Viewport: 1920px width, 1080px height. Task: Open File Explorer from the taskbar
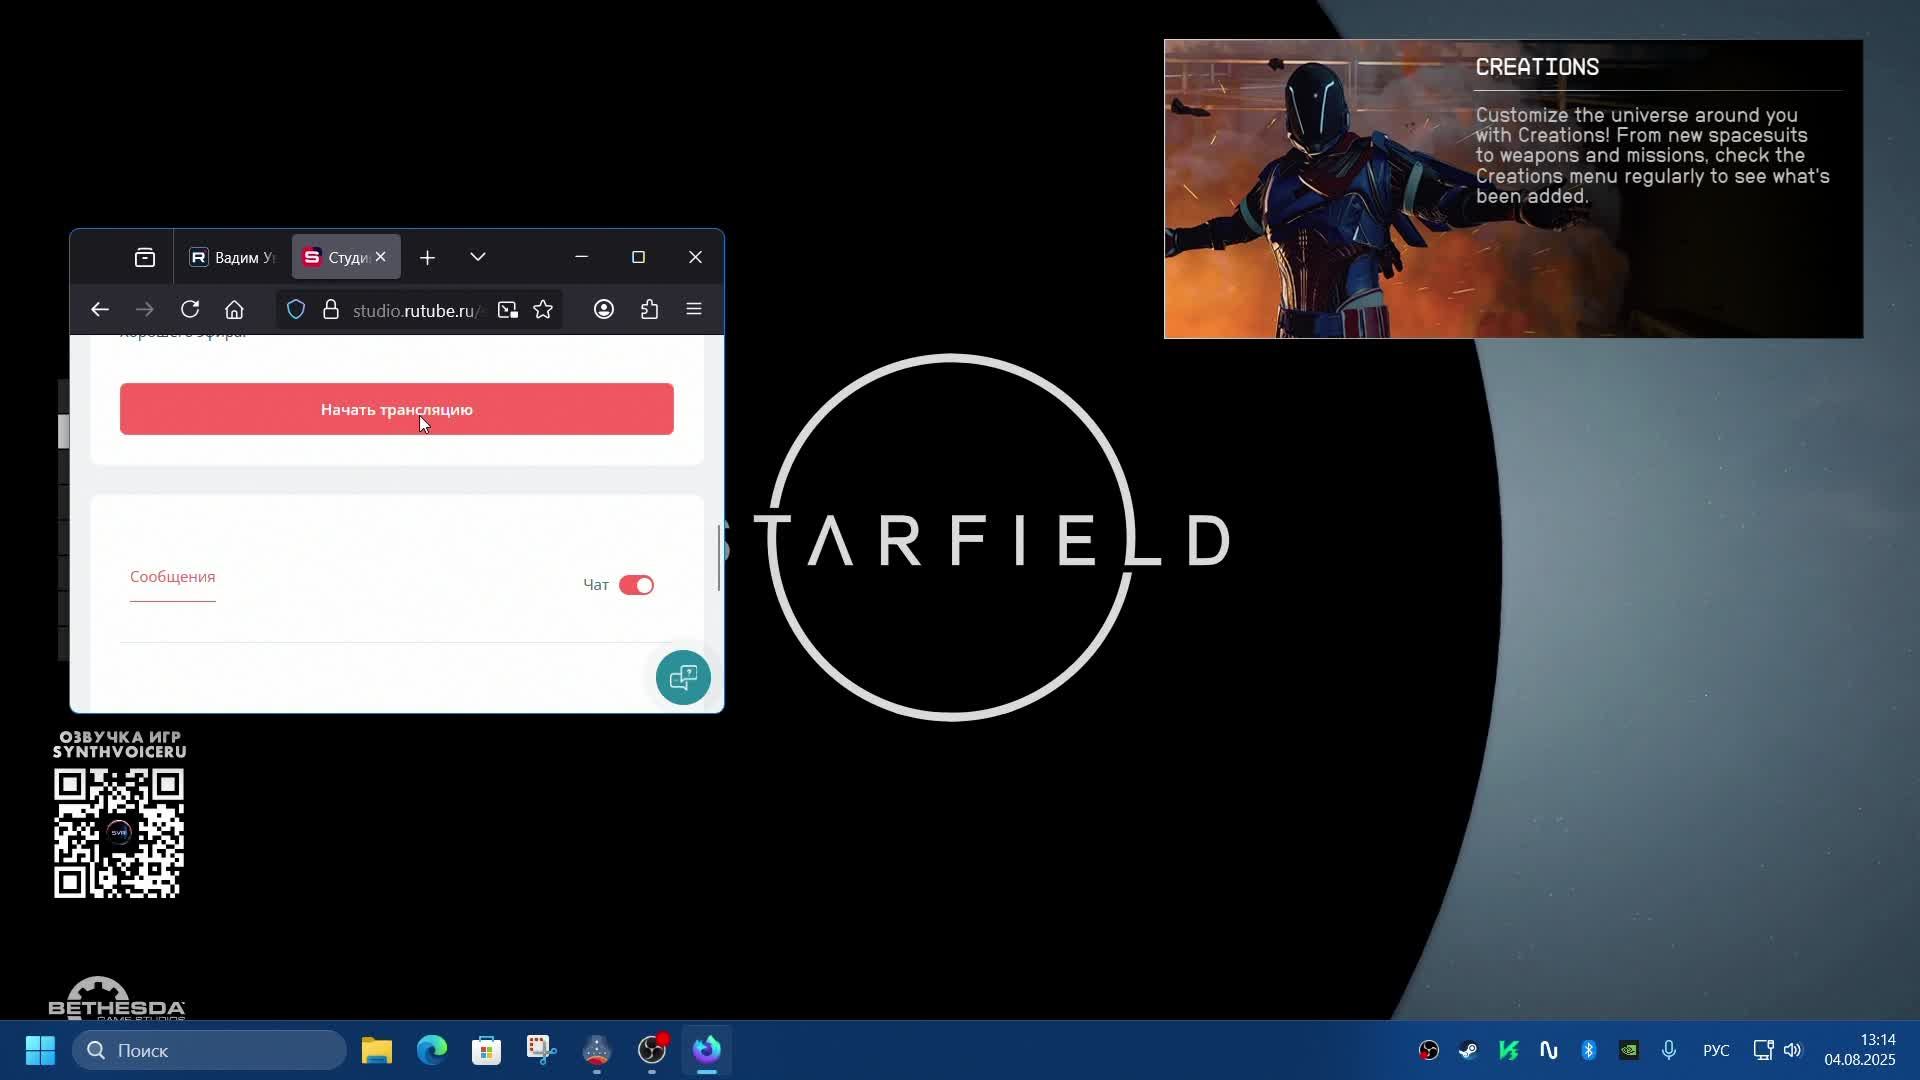coord(377,1050)
